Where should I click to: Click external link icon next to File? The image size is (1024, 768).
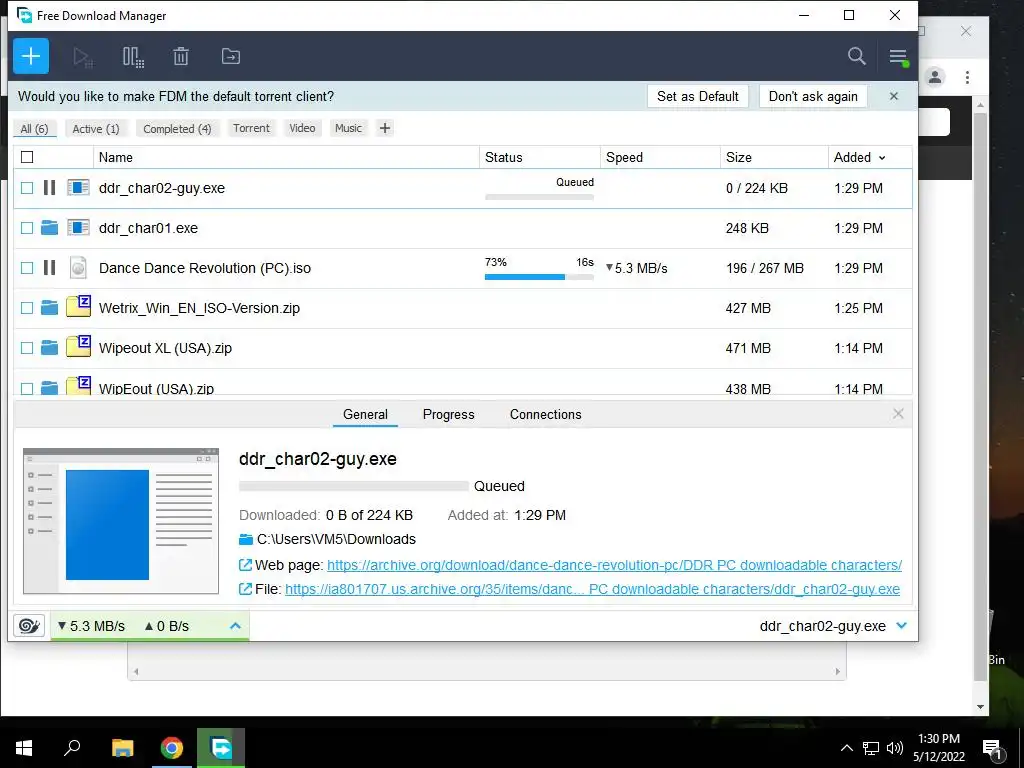[246, 589]
